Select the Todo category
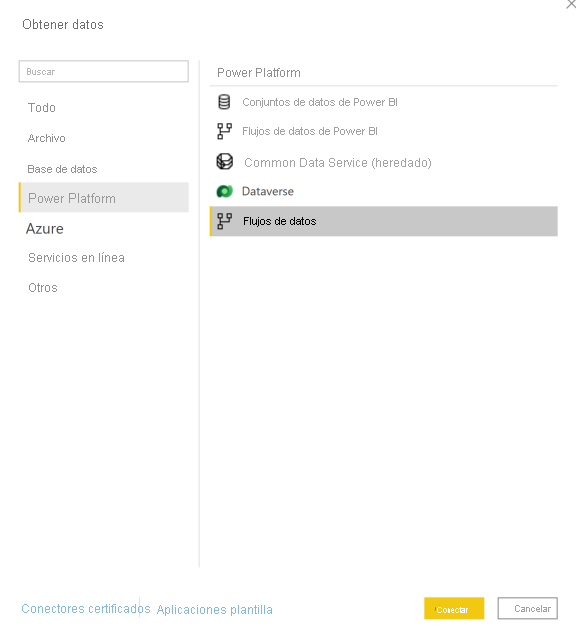This screenshot has width=576, height=627. 42,108
